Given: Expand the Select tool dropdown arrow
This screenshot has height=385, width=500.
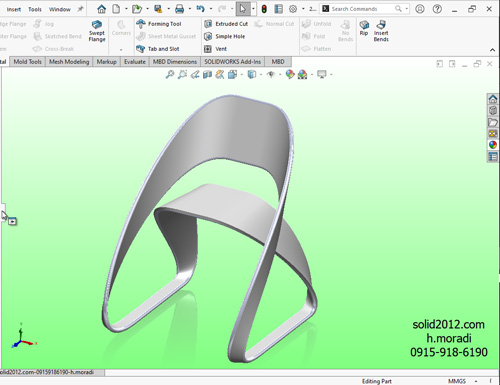Looking at the screenshot, I should tap(253, 9).
